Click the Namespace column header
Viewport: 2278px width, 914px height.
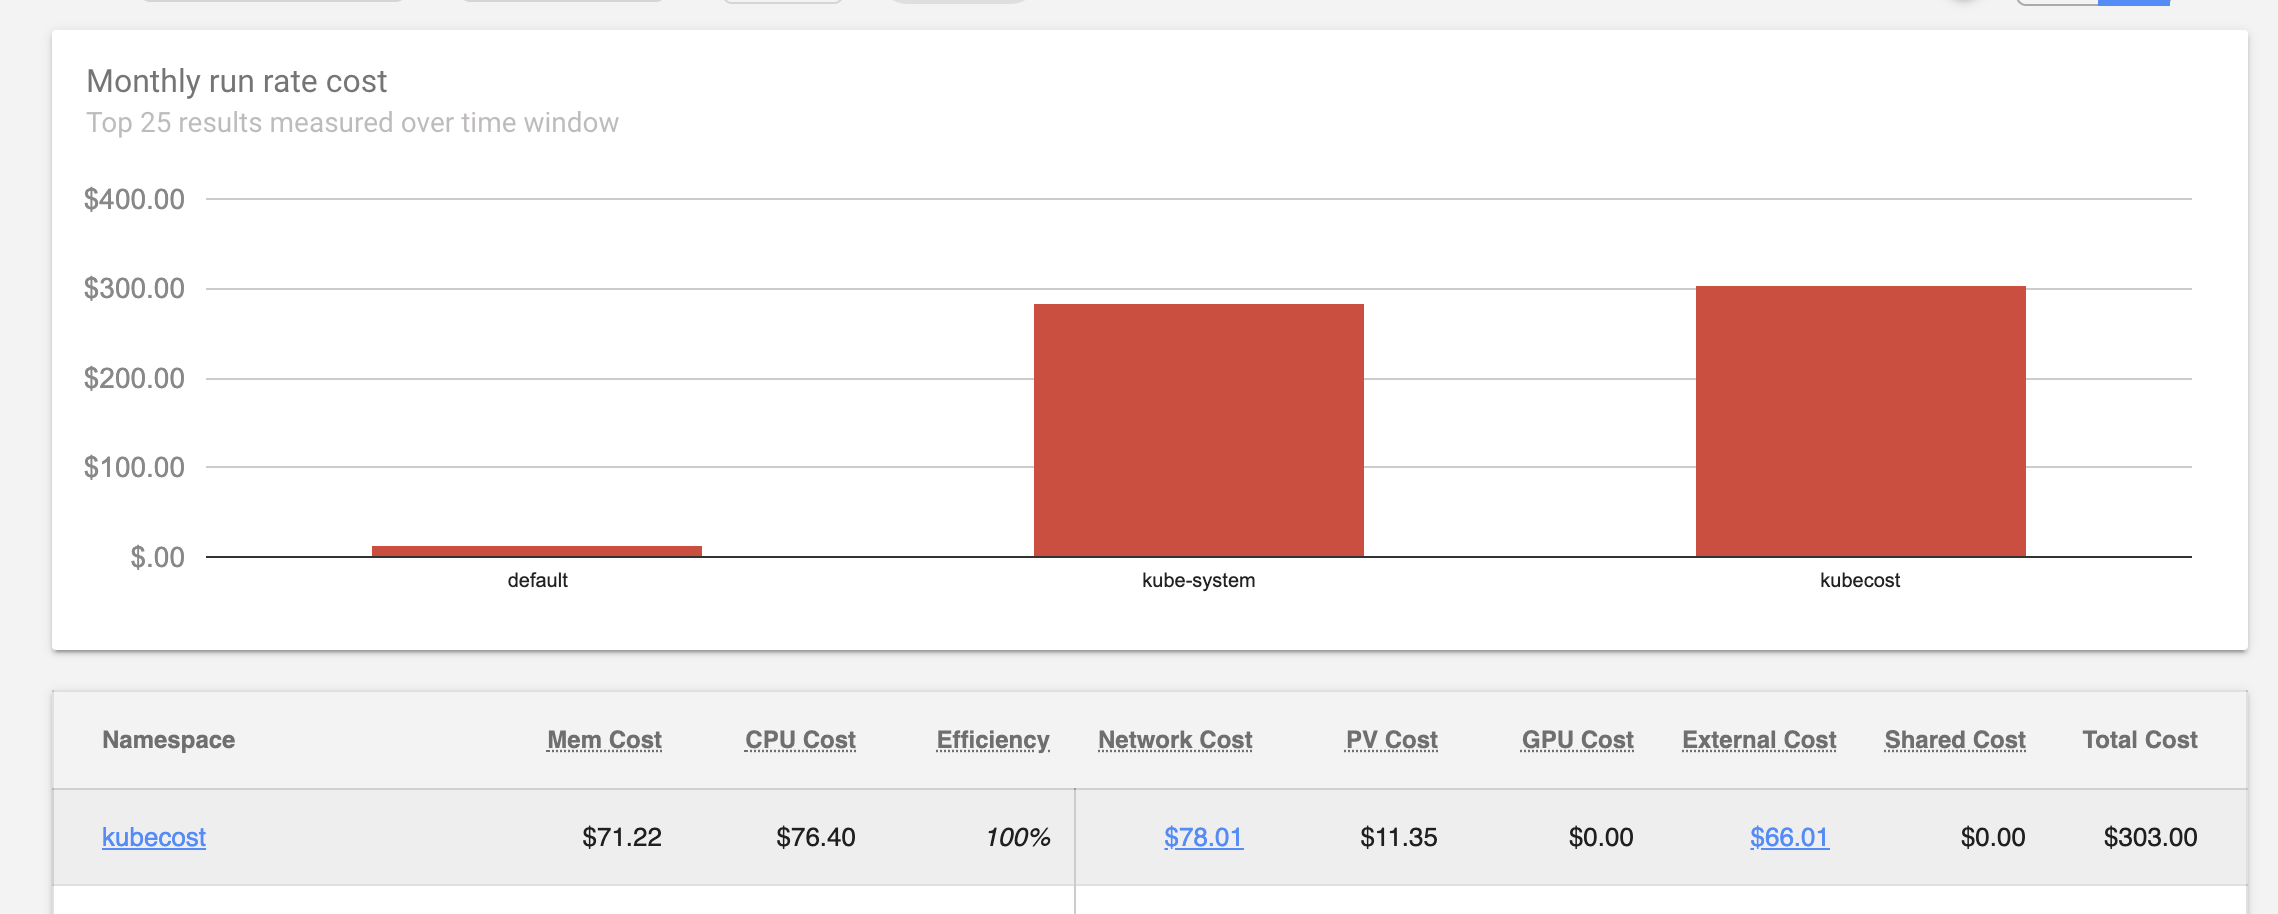click(x=168, y=740)
